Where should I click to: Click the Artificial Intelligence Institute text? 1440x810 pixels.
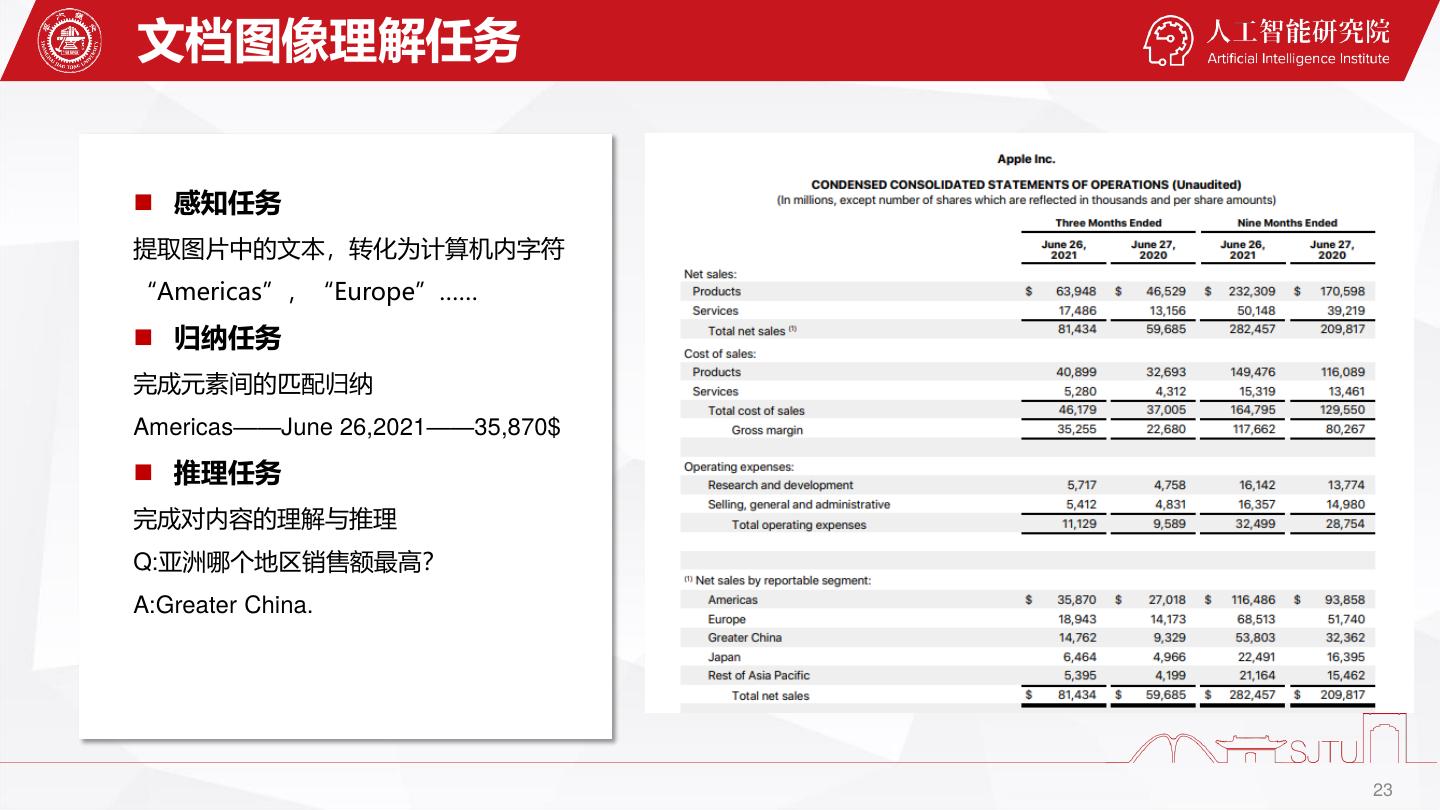point(1298,59)
